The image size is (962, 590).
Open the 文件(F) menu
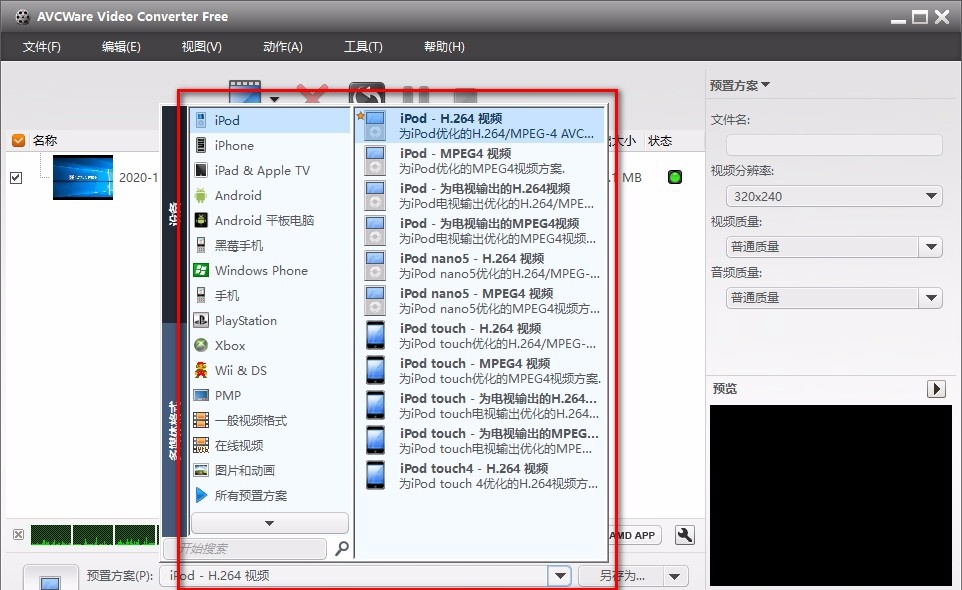click(42, 47)
